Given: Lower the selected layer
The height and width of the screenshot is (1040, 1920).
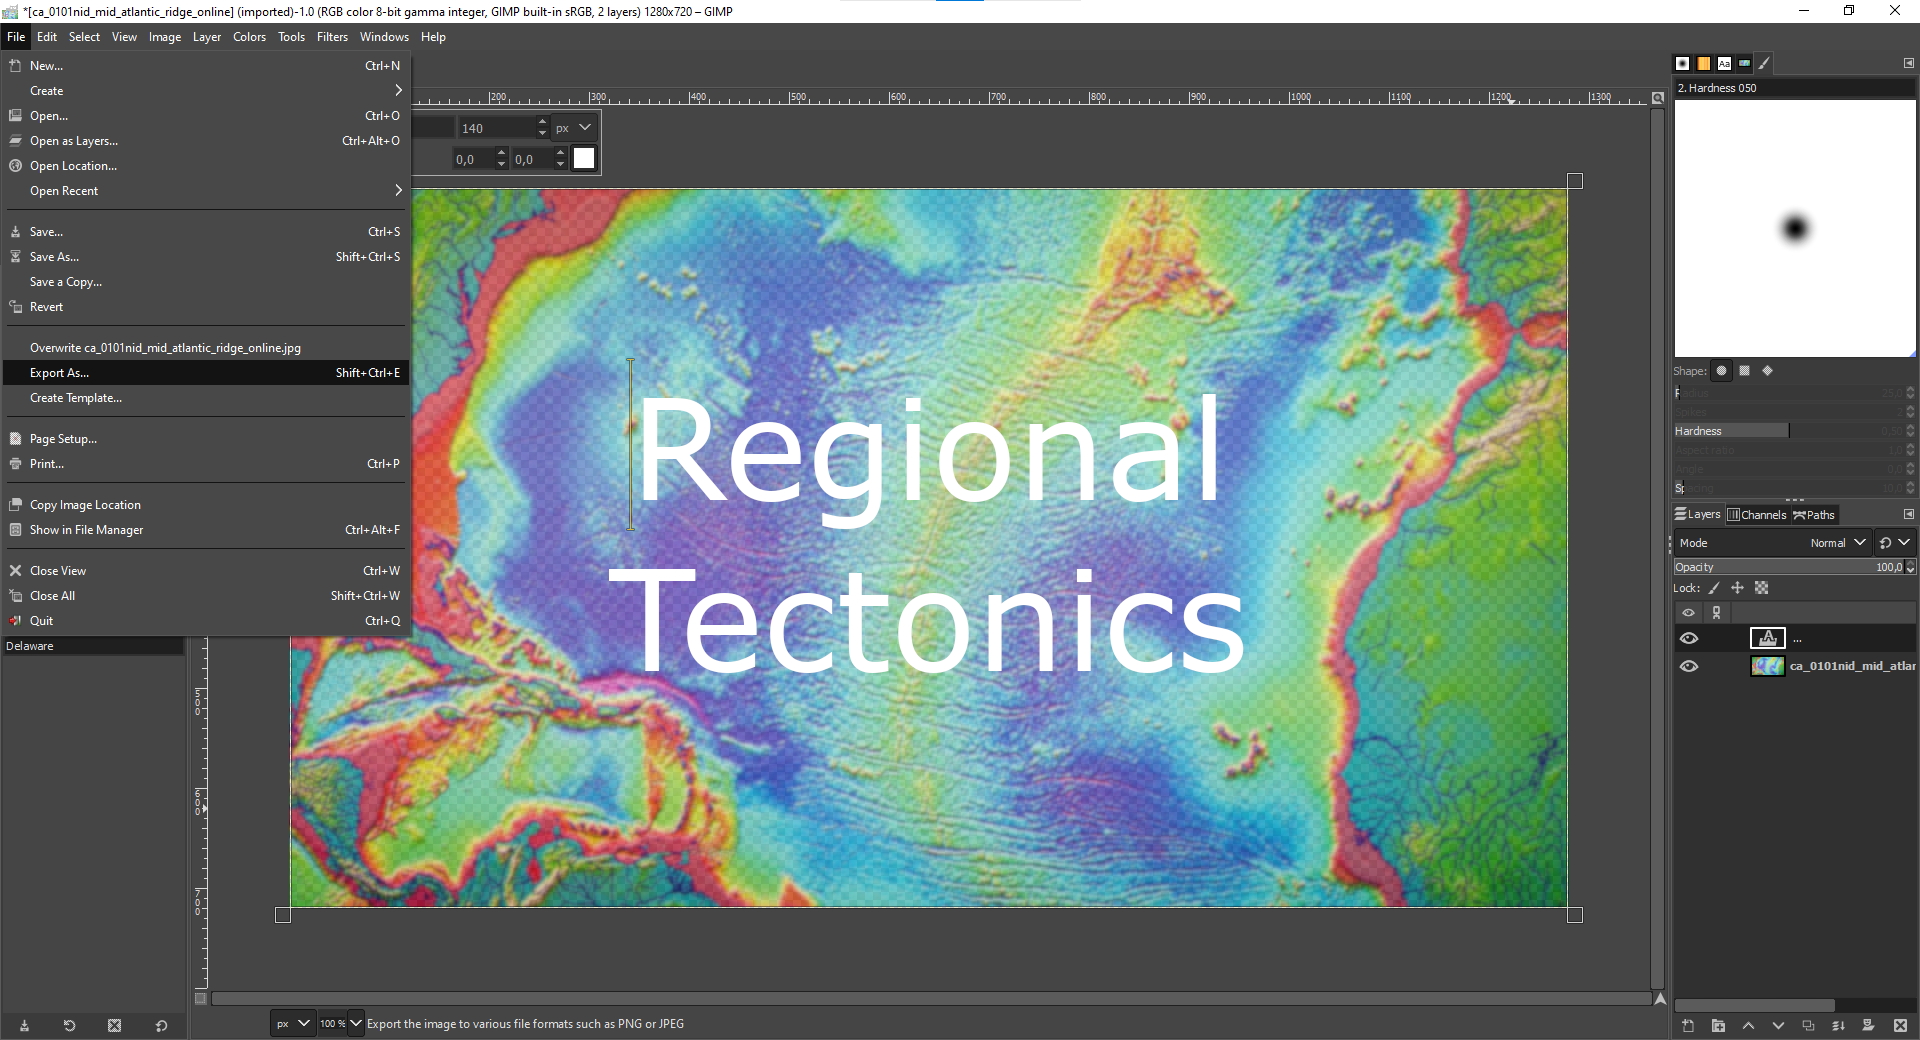Looking at the screenshot, I should tap(1778, 1026).
